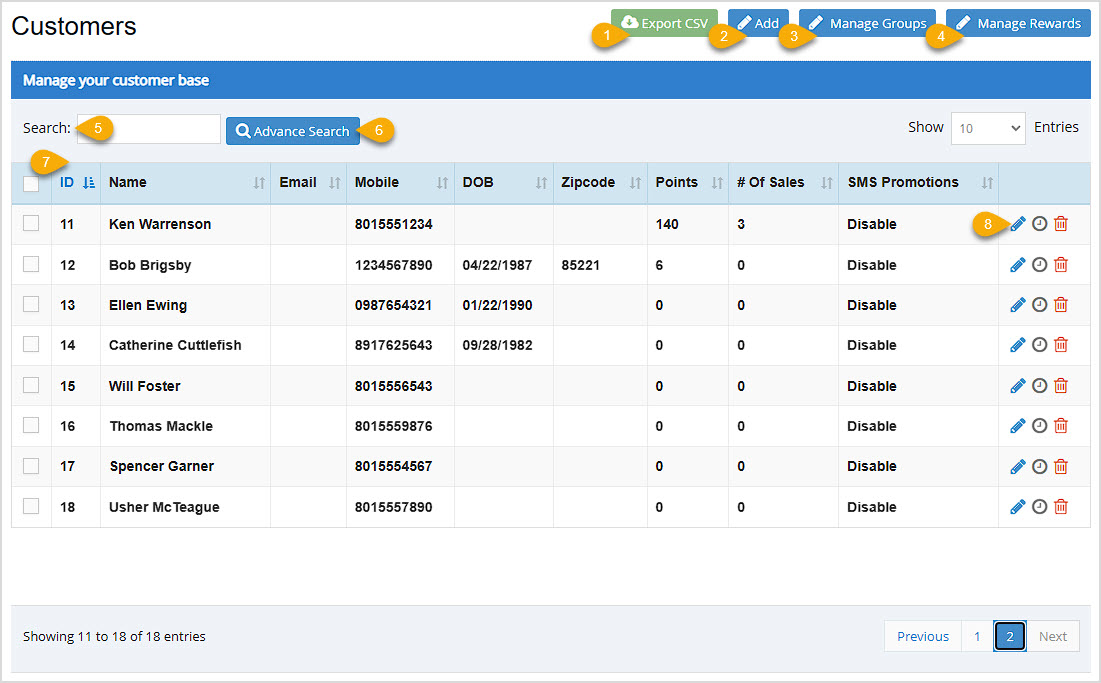View history for Spencer Garner

[1039, 466]
